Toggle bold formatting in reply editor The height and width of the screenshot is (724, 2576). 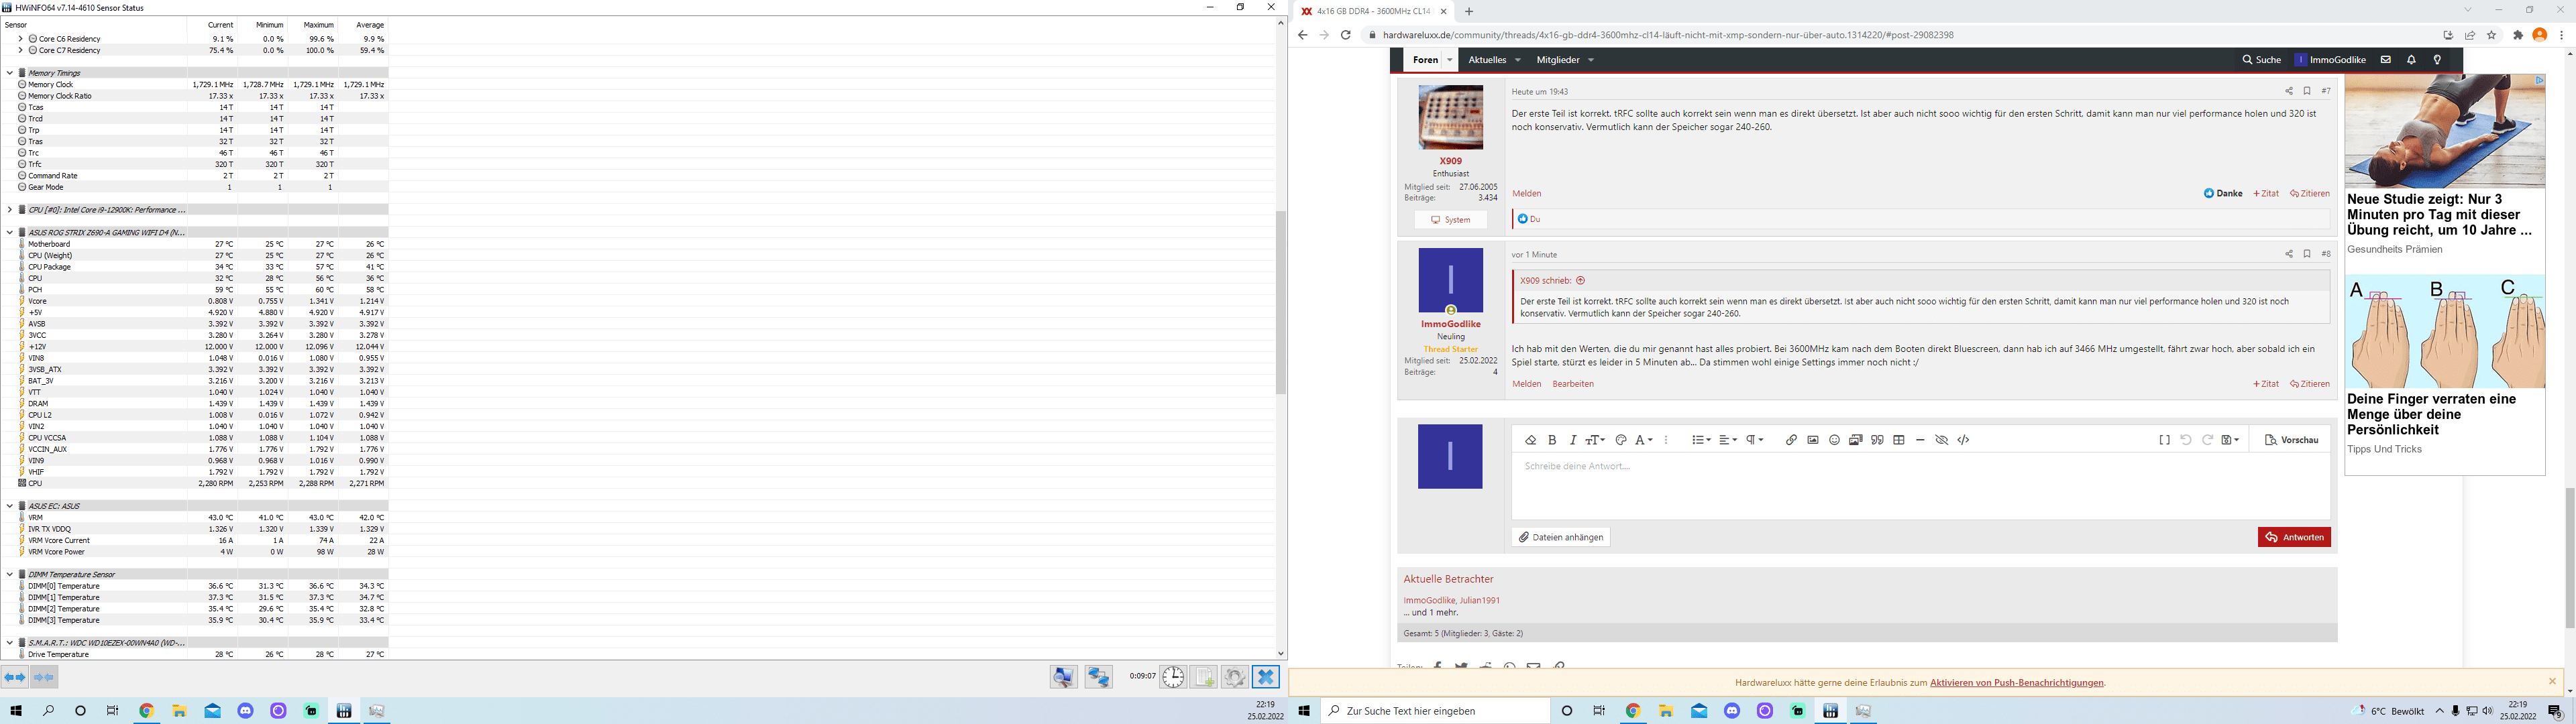(x=1552, y=440)
